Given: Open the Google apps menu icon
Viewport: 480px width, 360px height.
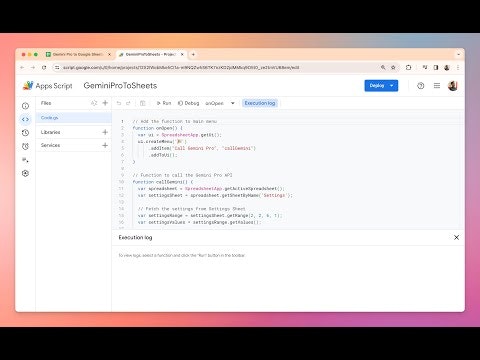Looking at the screenshot, I should click(x=437, y=86).
